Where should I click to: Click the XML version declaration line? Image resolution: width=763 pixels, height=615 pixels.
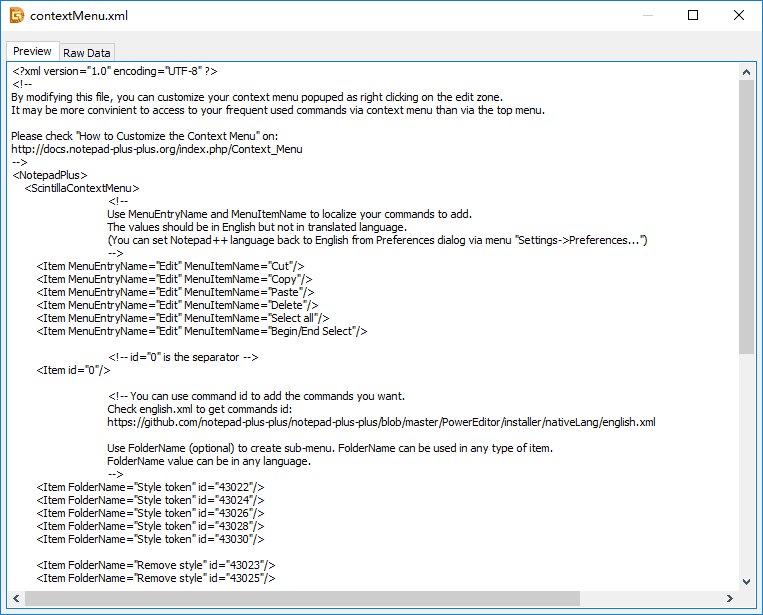[x=114, y=71]
